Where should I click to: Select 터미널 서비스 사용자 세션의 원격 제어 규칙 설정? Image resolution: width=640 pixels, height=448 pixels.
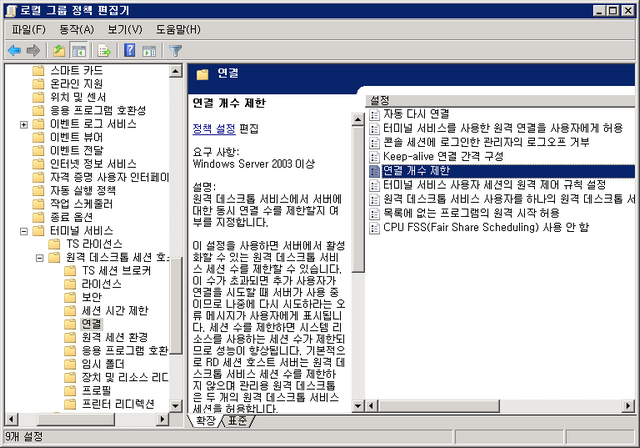(494, 185)
